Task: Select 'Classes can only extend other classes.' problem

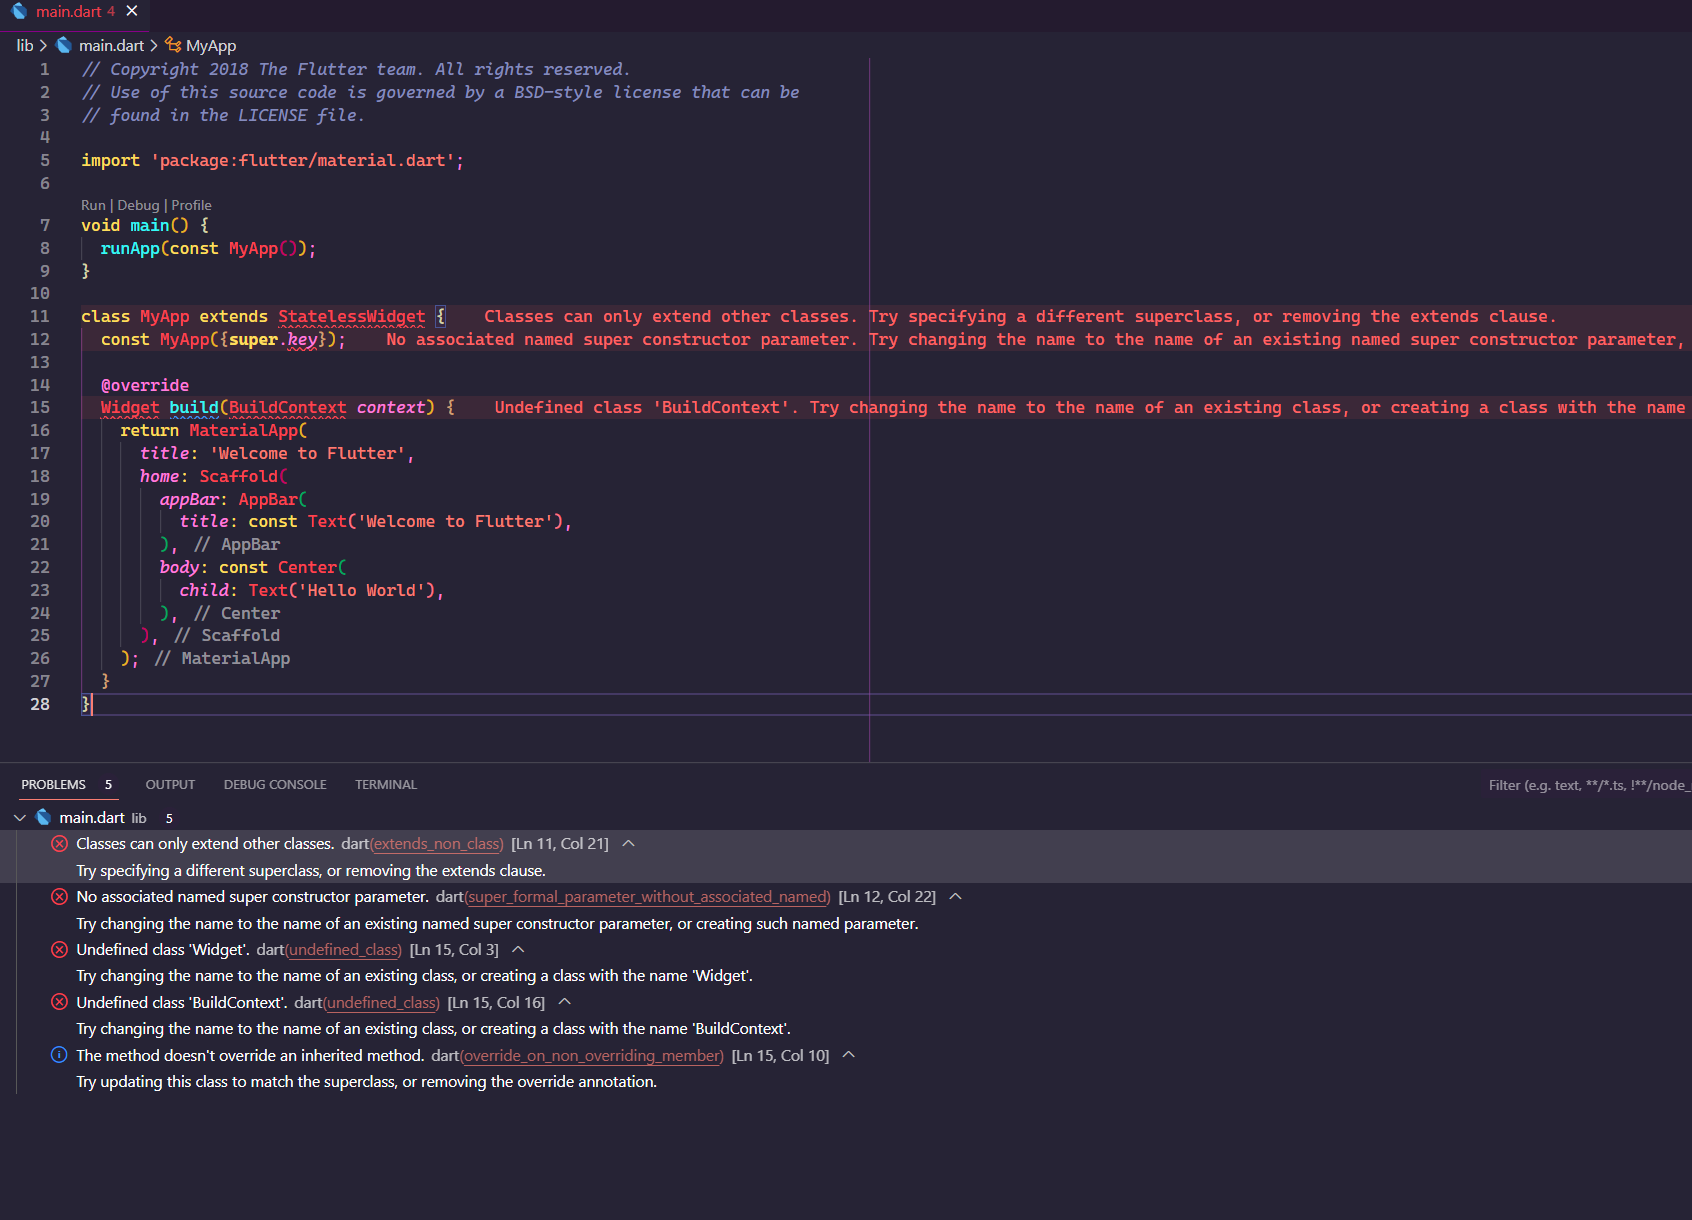Action: click(205, 844)
